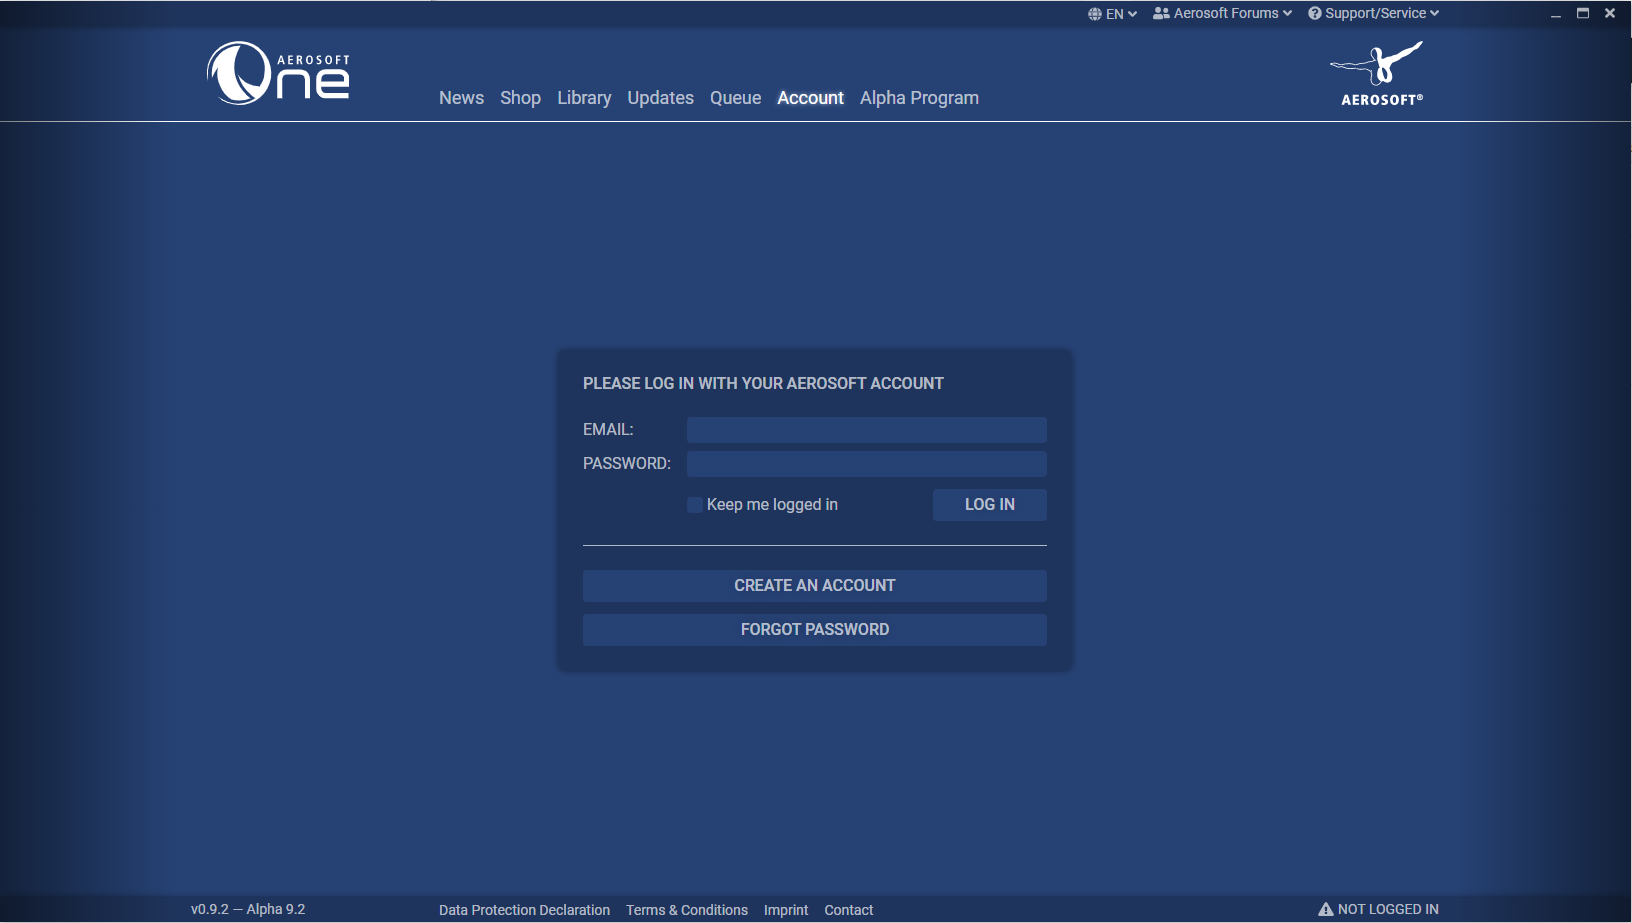Maximize the Aerosoft One window

(x=1583, y=13)
